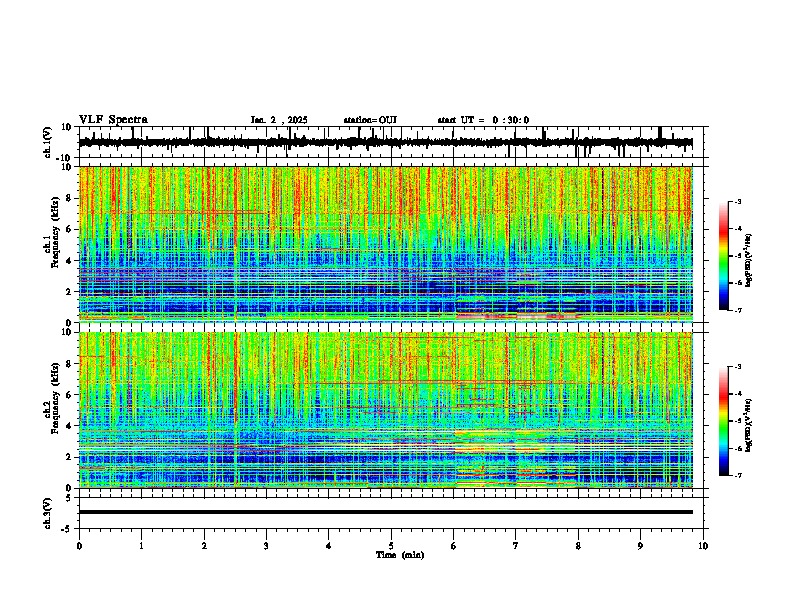Click the ch.3 voltage trace line
This screenshot has height=612, width=792.
click(x=386, y=512)
